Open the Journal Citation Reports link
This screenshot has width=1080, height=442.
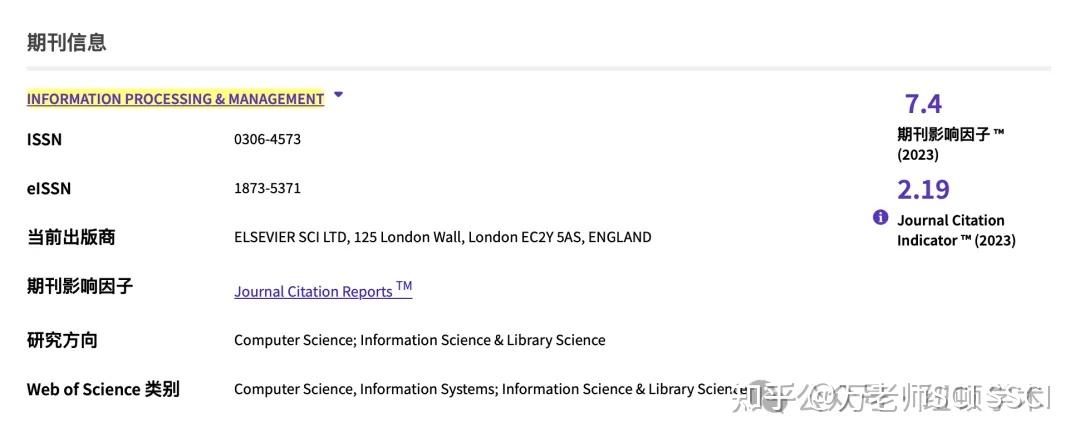coord(322,291)
